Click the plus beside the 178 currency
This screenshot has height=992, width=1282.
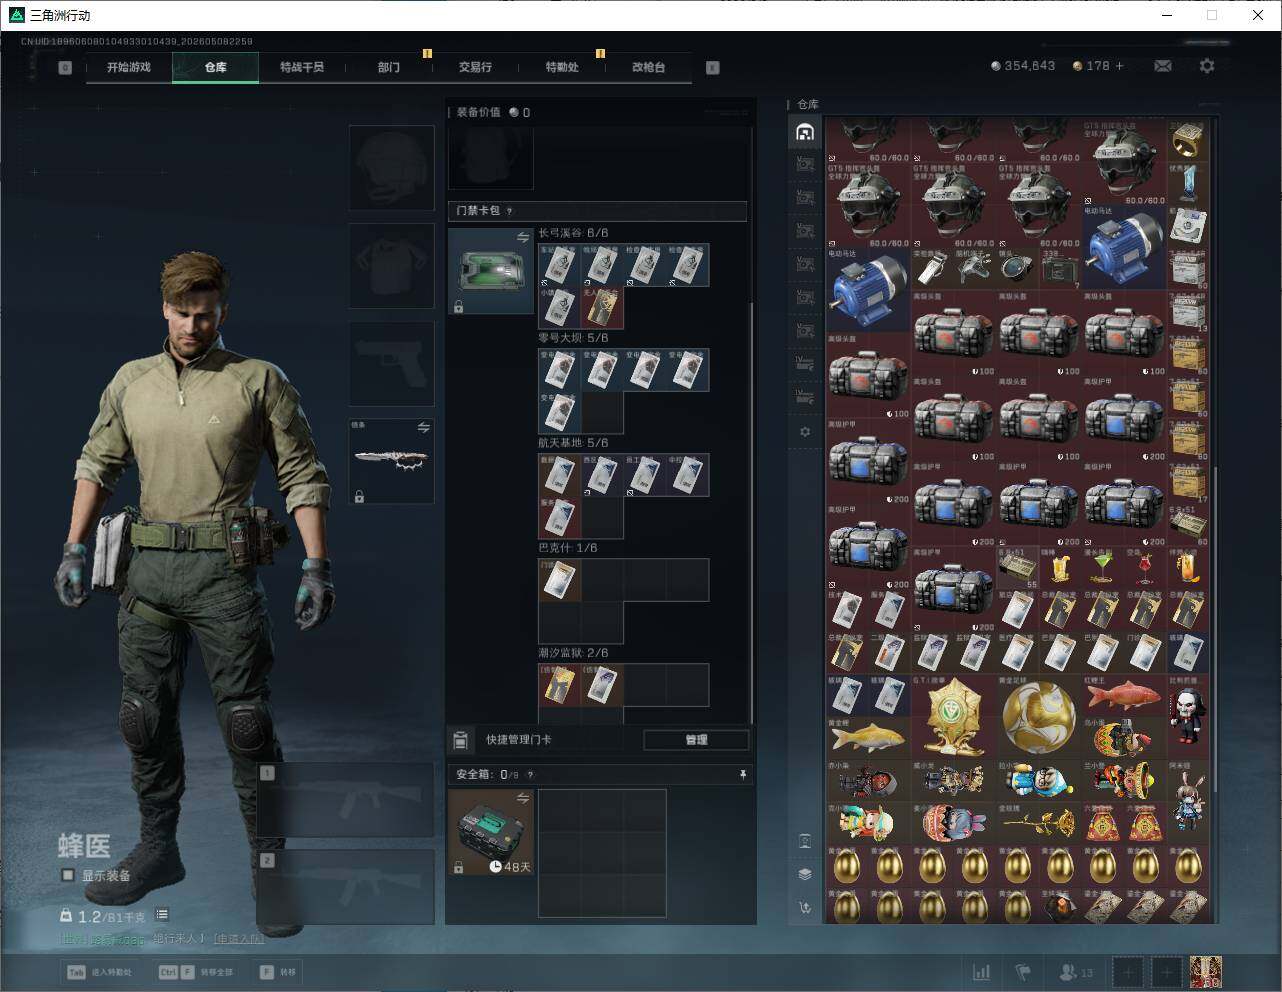[x=1119, y=66]
